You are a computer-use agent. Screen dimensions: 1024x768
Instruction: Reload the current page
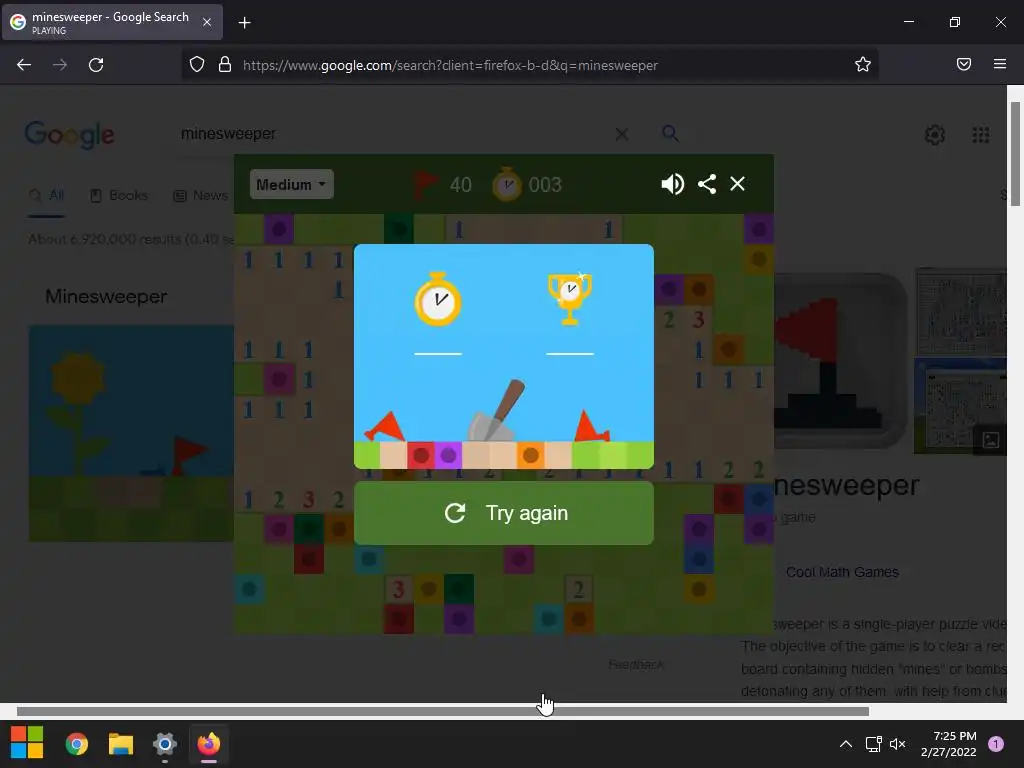click(x=96, y=65)
